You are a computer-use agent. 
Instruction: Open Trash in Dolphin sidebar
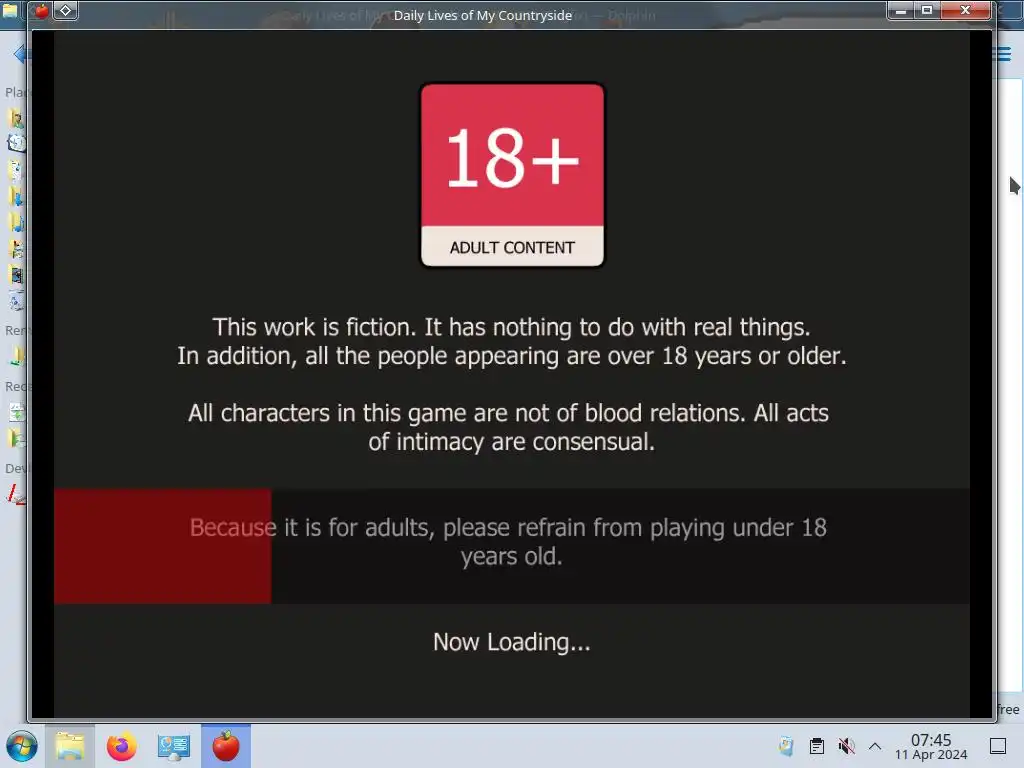16,301
